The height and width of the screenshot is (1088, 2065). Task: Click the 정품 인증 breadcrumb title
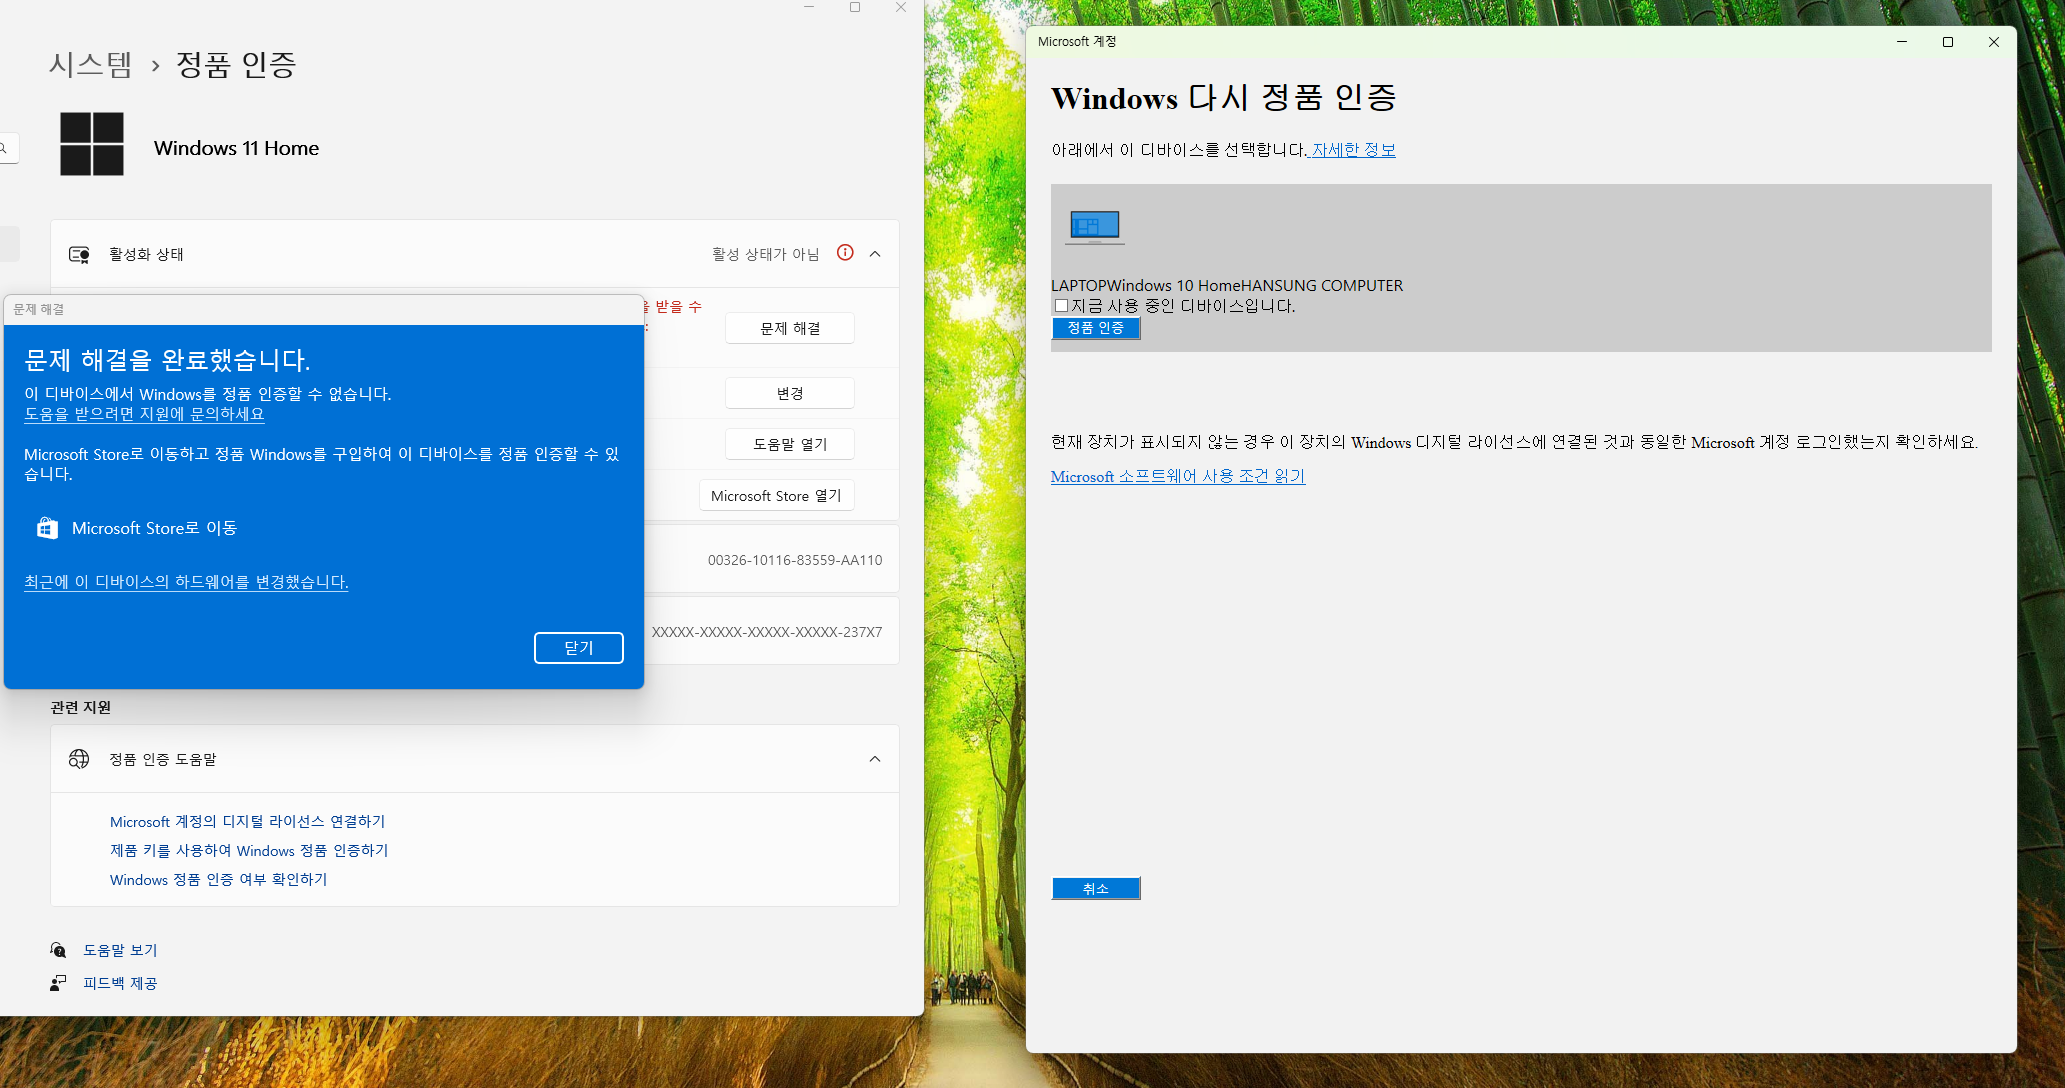point(236,65)
